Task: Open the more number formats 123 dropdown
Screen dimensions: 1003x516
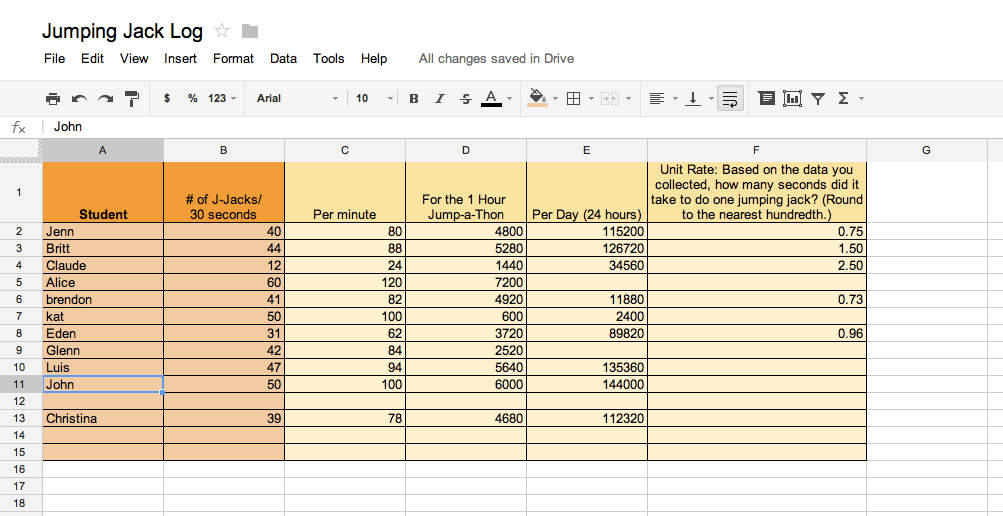Action: (x=222, y=98)
